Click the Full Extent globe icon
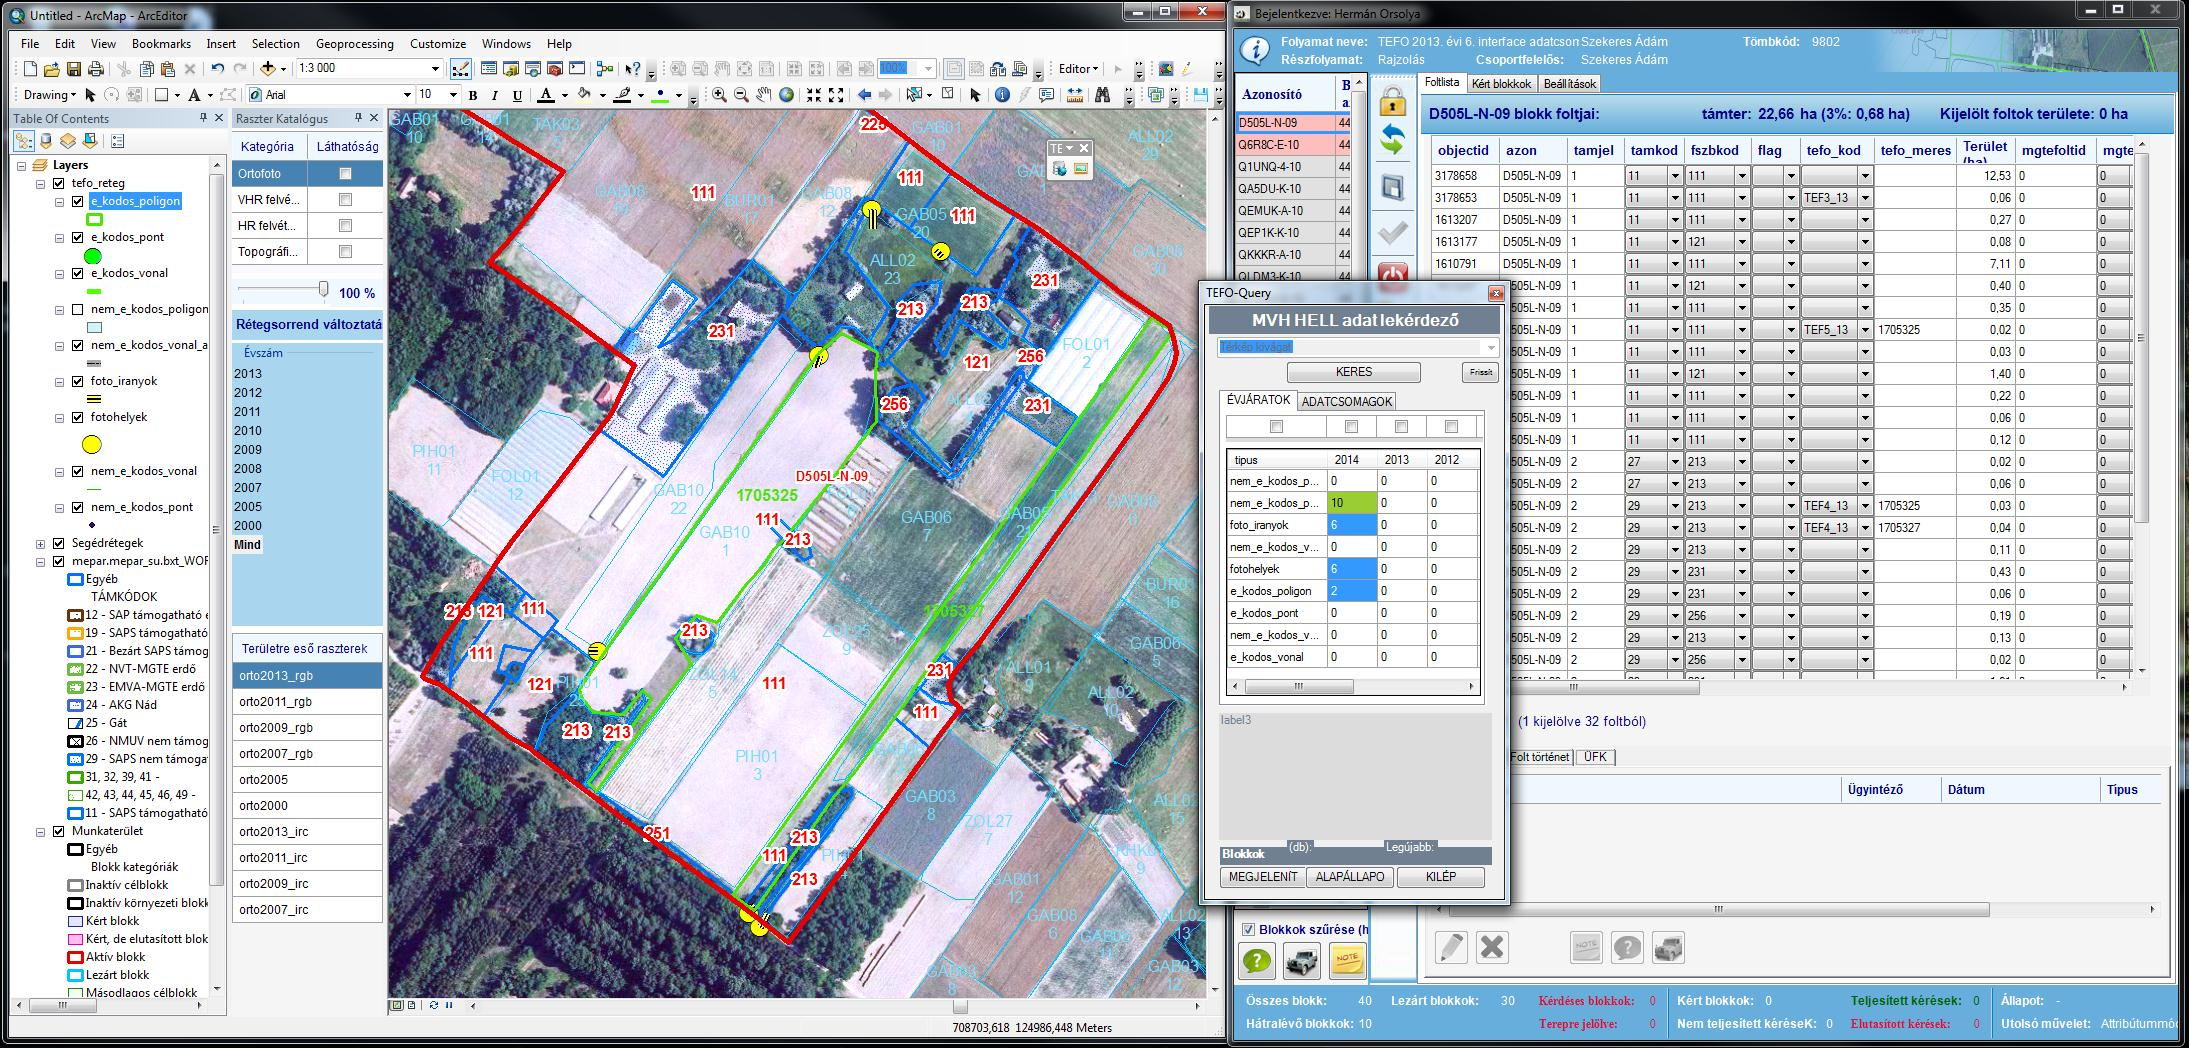The width and height of the screenshot is (2189, 1048). (x=787, y=95)
